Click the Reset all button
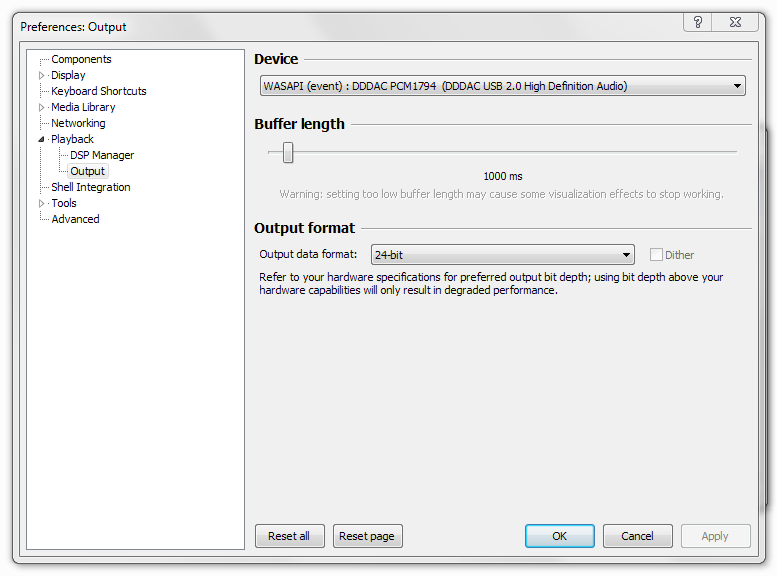 pyautogui.click(x=289, y=536)
